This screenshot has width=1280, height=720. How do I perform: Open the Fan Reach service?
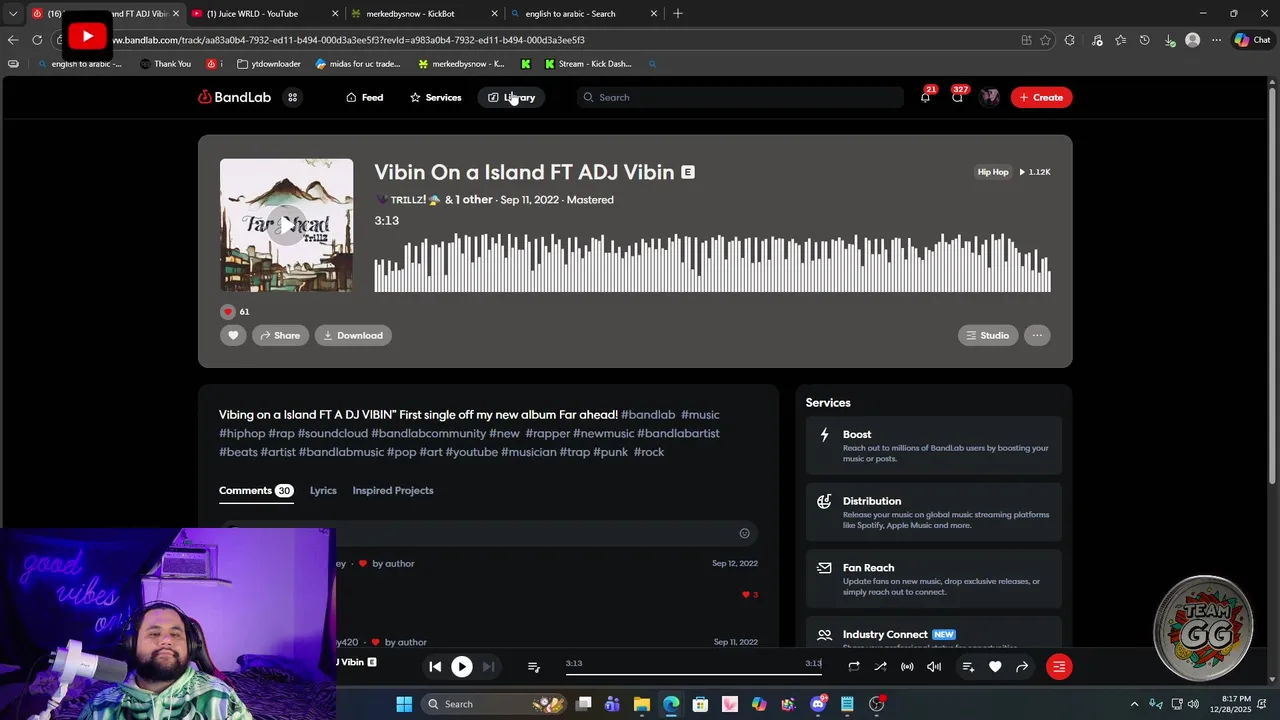pos(934,579)
